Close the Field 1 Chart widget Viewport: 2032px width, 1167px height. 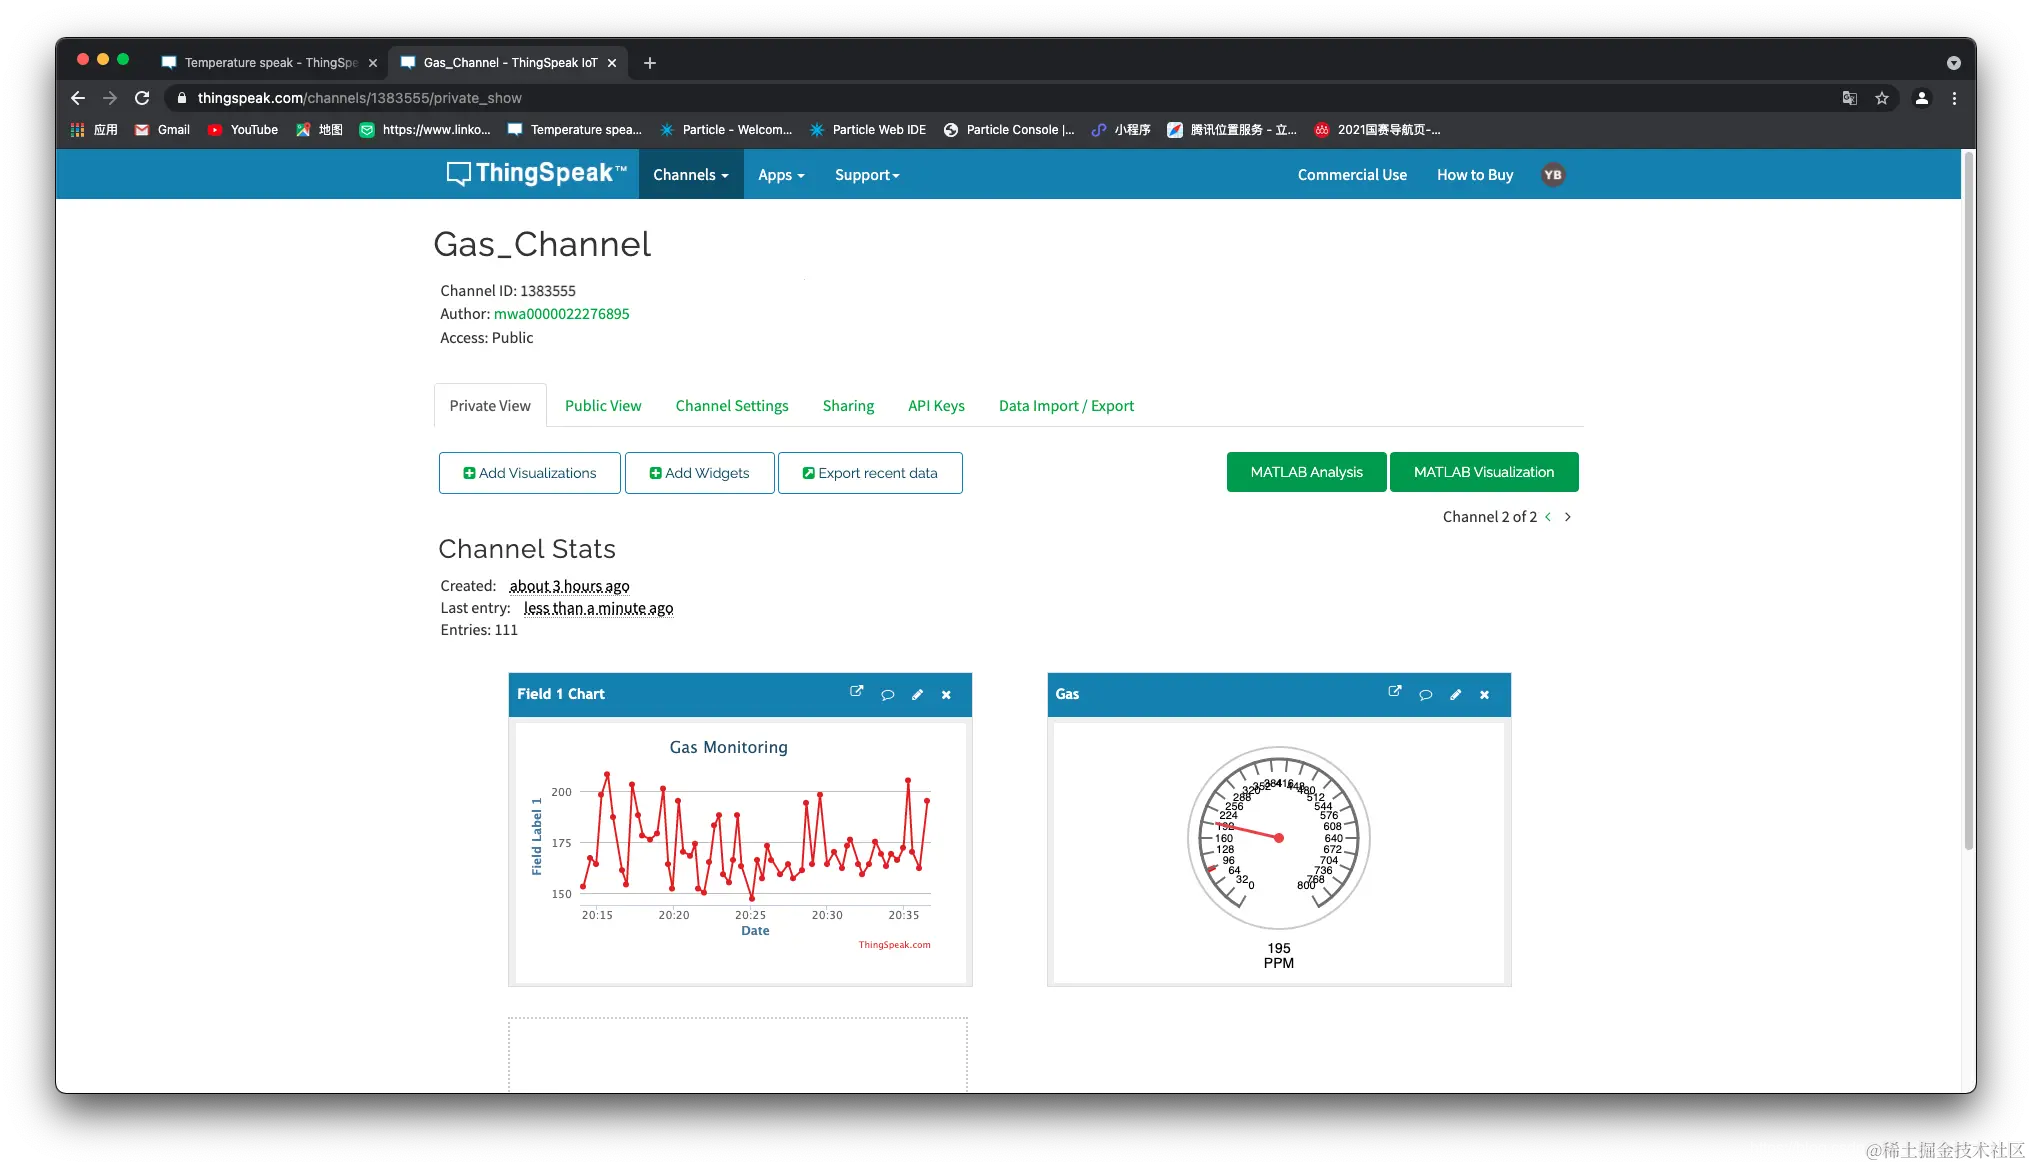pos(946,695)
